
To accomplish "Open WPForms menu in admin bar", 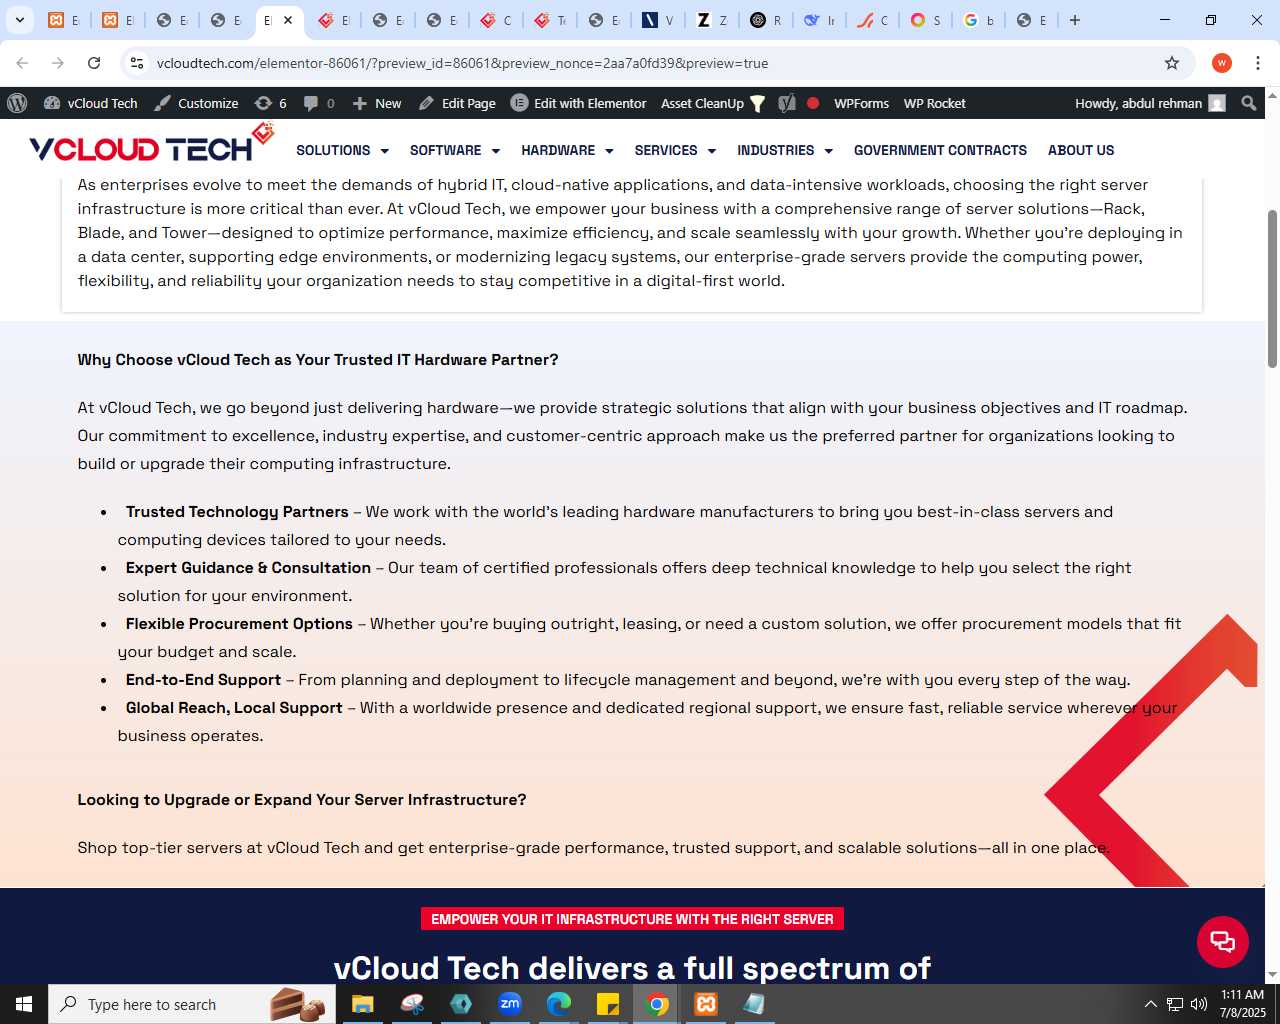I will pyautogui.click(x=861, y=103).
